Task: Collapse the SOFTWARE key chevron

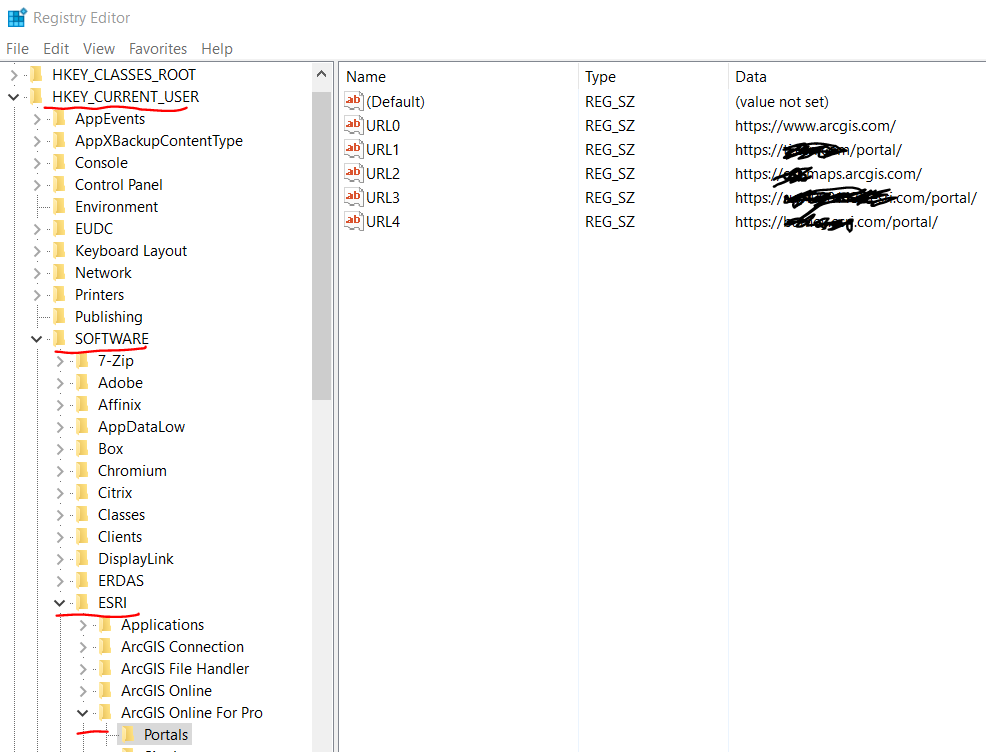Action: click(36, 339)
